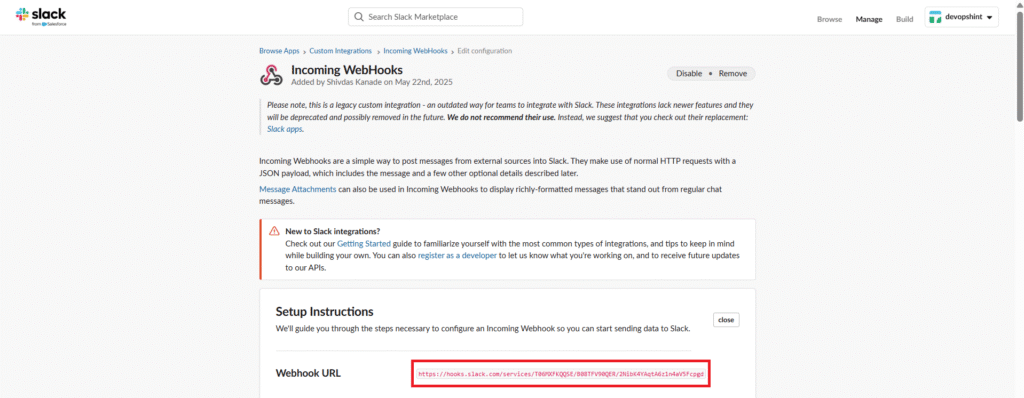This screenshot has width=1024, height=398.
Task: Select the Incoming WebHooks app icon
Action: coord(271,75)
